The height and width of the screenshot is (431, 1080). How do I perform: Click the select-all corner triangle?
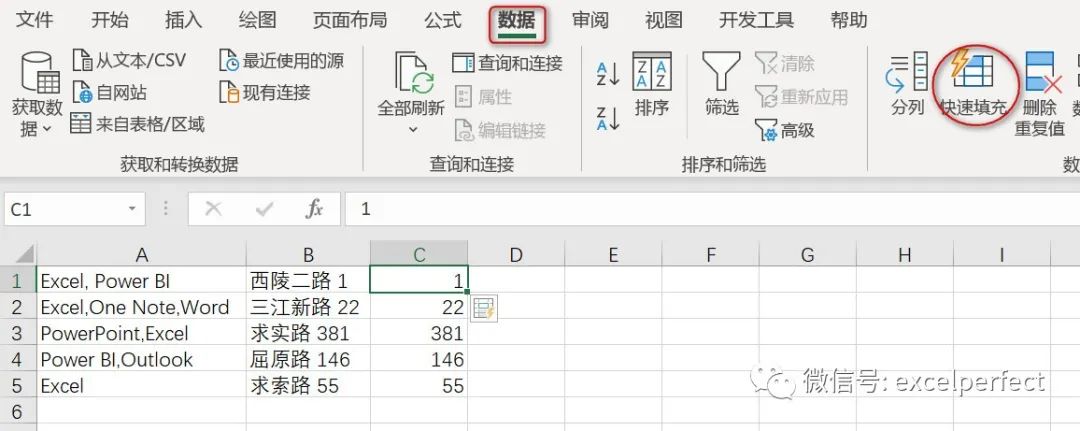(25, 255)
